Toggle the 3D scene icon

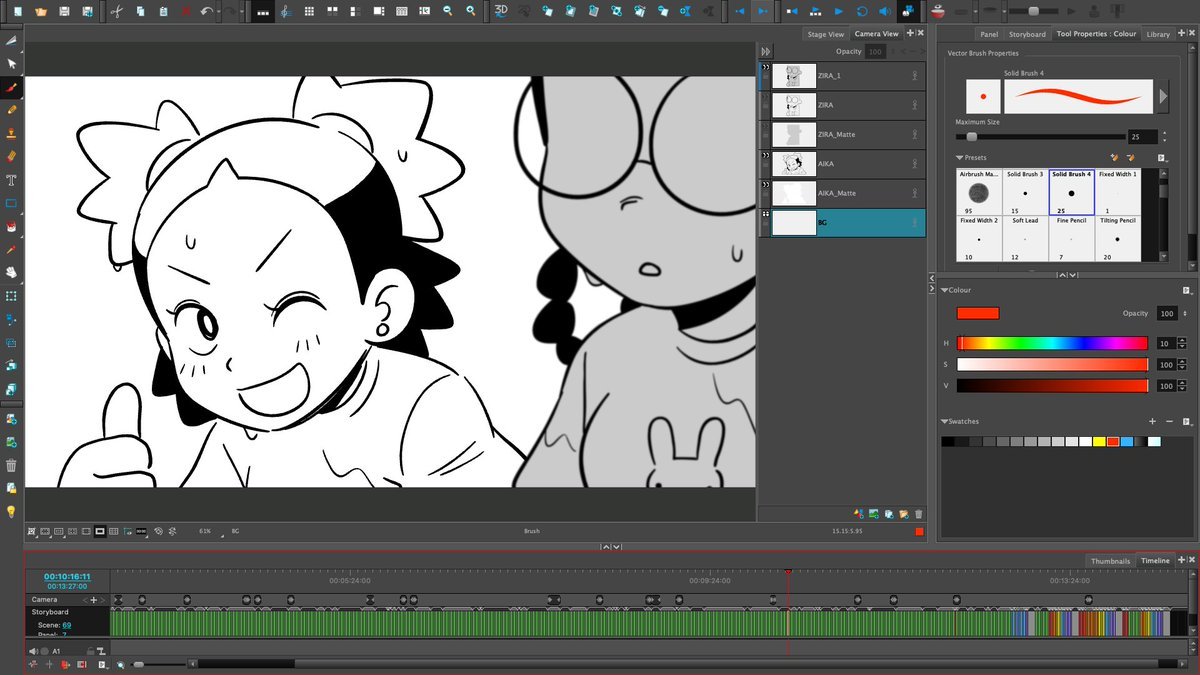coord(501,11)
